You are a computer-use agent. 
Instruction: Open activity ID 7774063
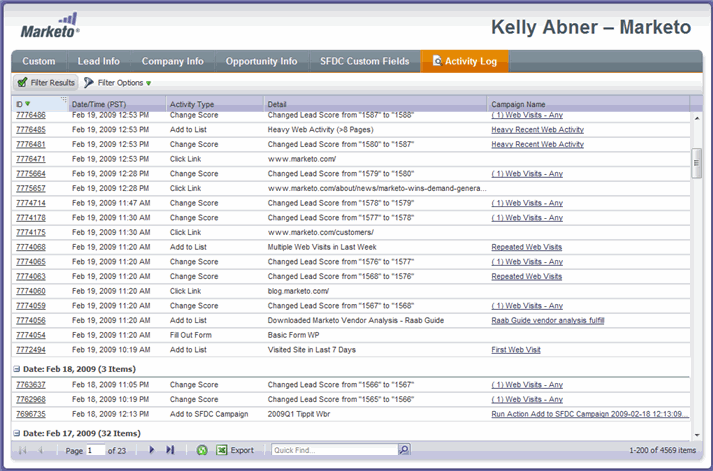pyautogui.click(x=31, y=276)
